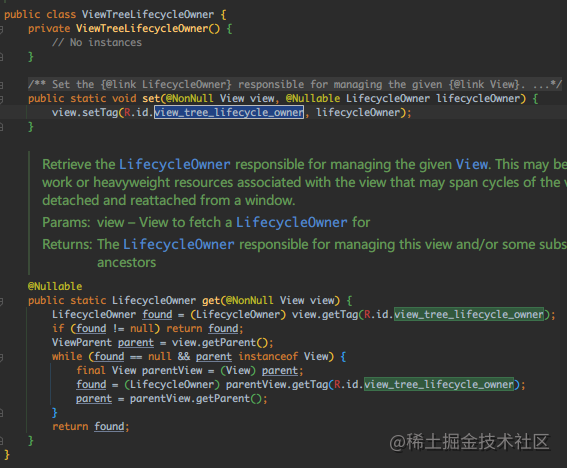Click the 'found' variable in 'LifecycleOwner found ='
This screenshot has height=468, width=567.
pyautogui.click(x=157, y=315)
